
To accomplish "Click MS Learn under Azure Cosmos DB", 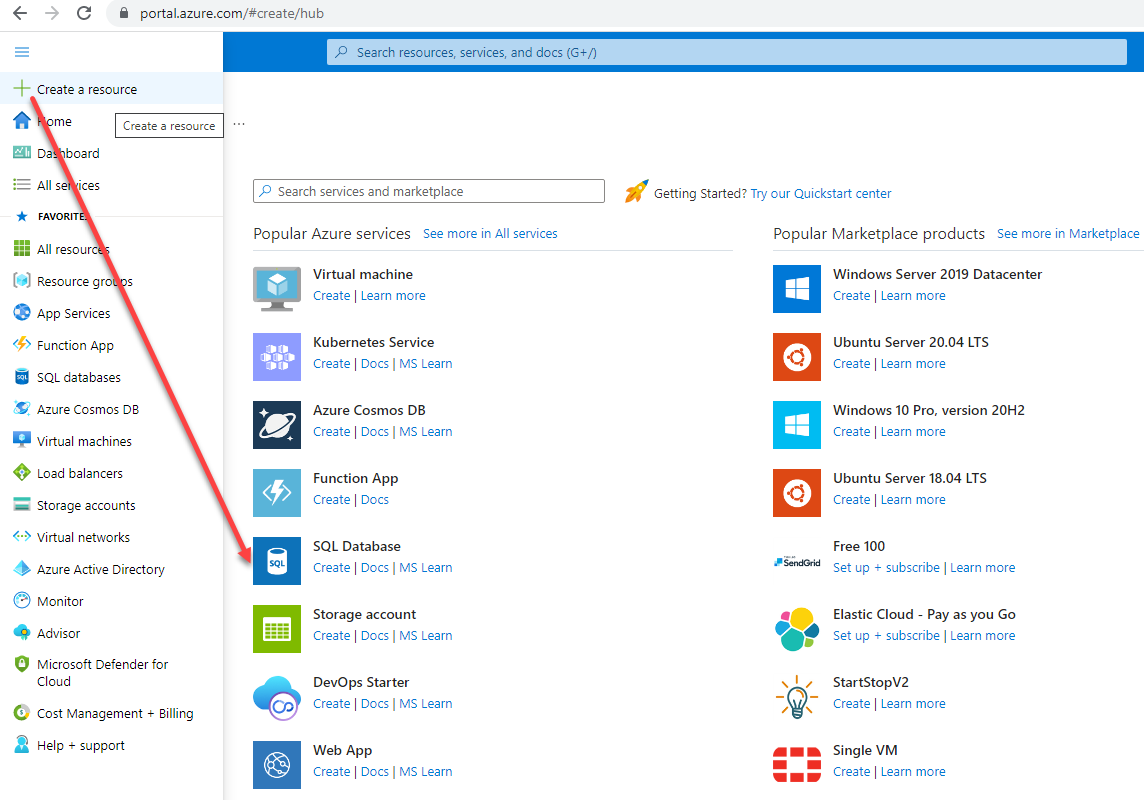I will tap(425, 431).
